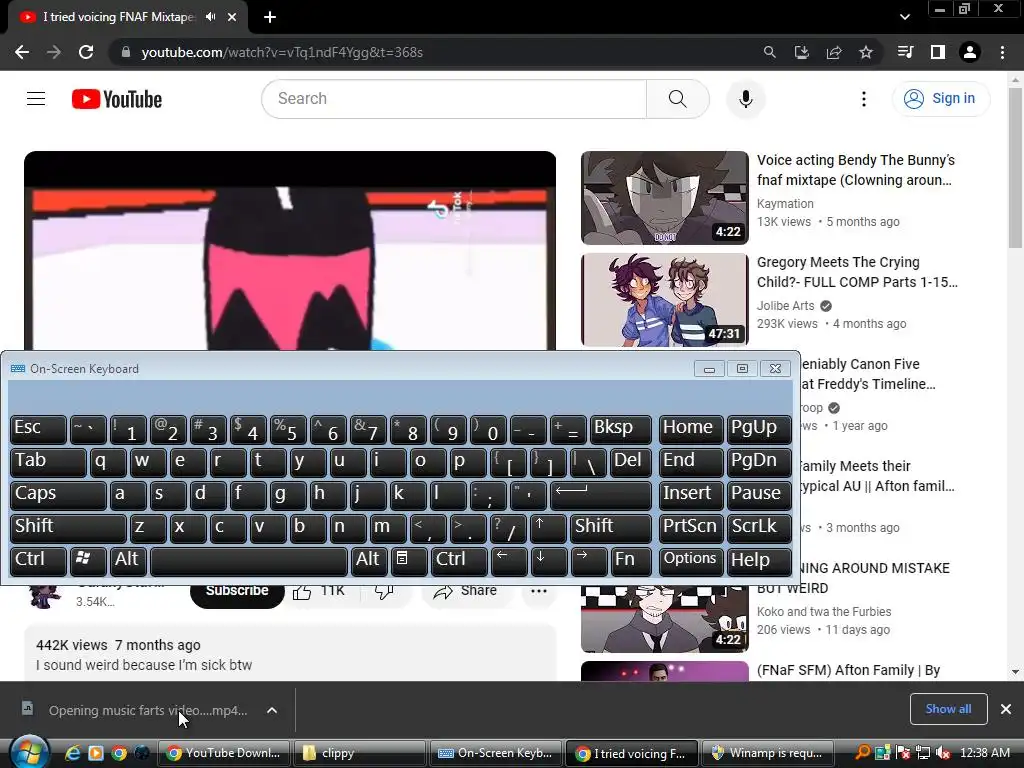Click the menu key on On-Screen Keyboard
Viewport: 1024px width, 768px height.
point(409,561)
